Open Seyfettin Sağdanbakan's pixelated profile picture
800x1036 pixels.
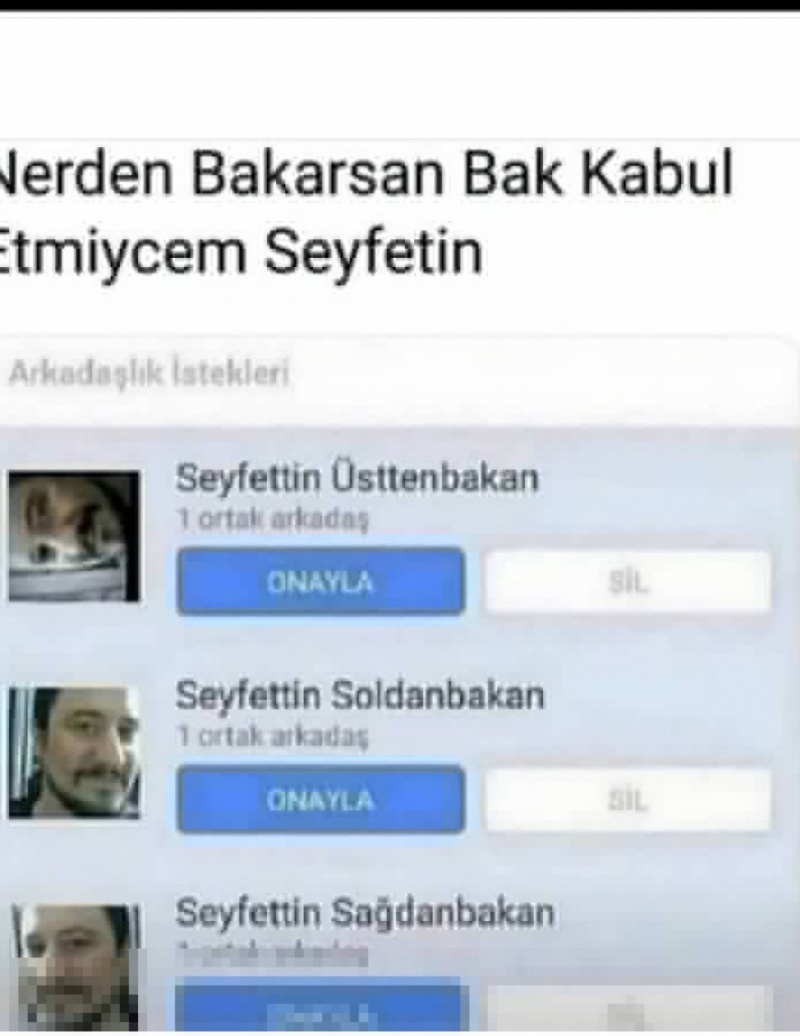pyautogui.click(x=73, y=967)
